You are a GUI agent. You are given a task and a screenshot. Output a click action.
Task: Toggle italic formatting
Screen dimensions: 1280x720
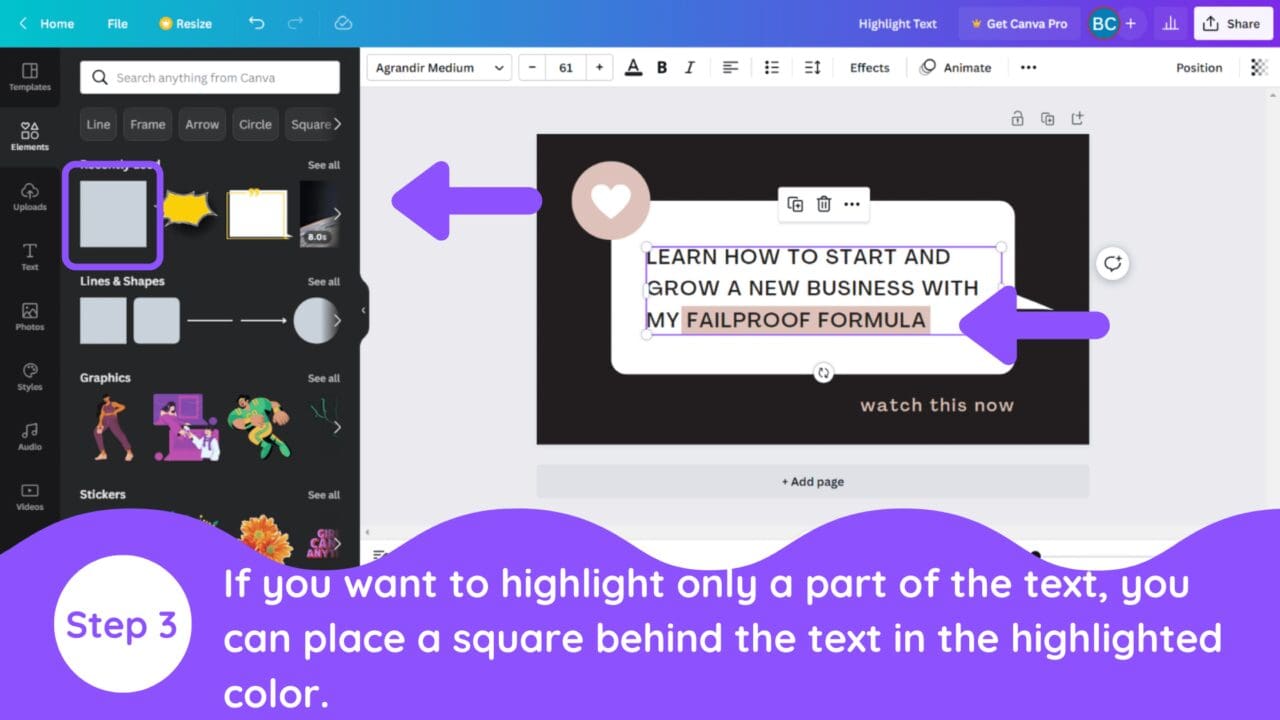tap(689, 67)
